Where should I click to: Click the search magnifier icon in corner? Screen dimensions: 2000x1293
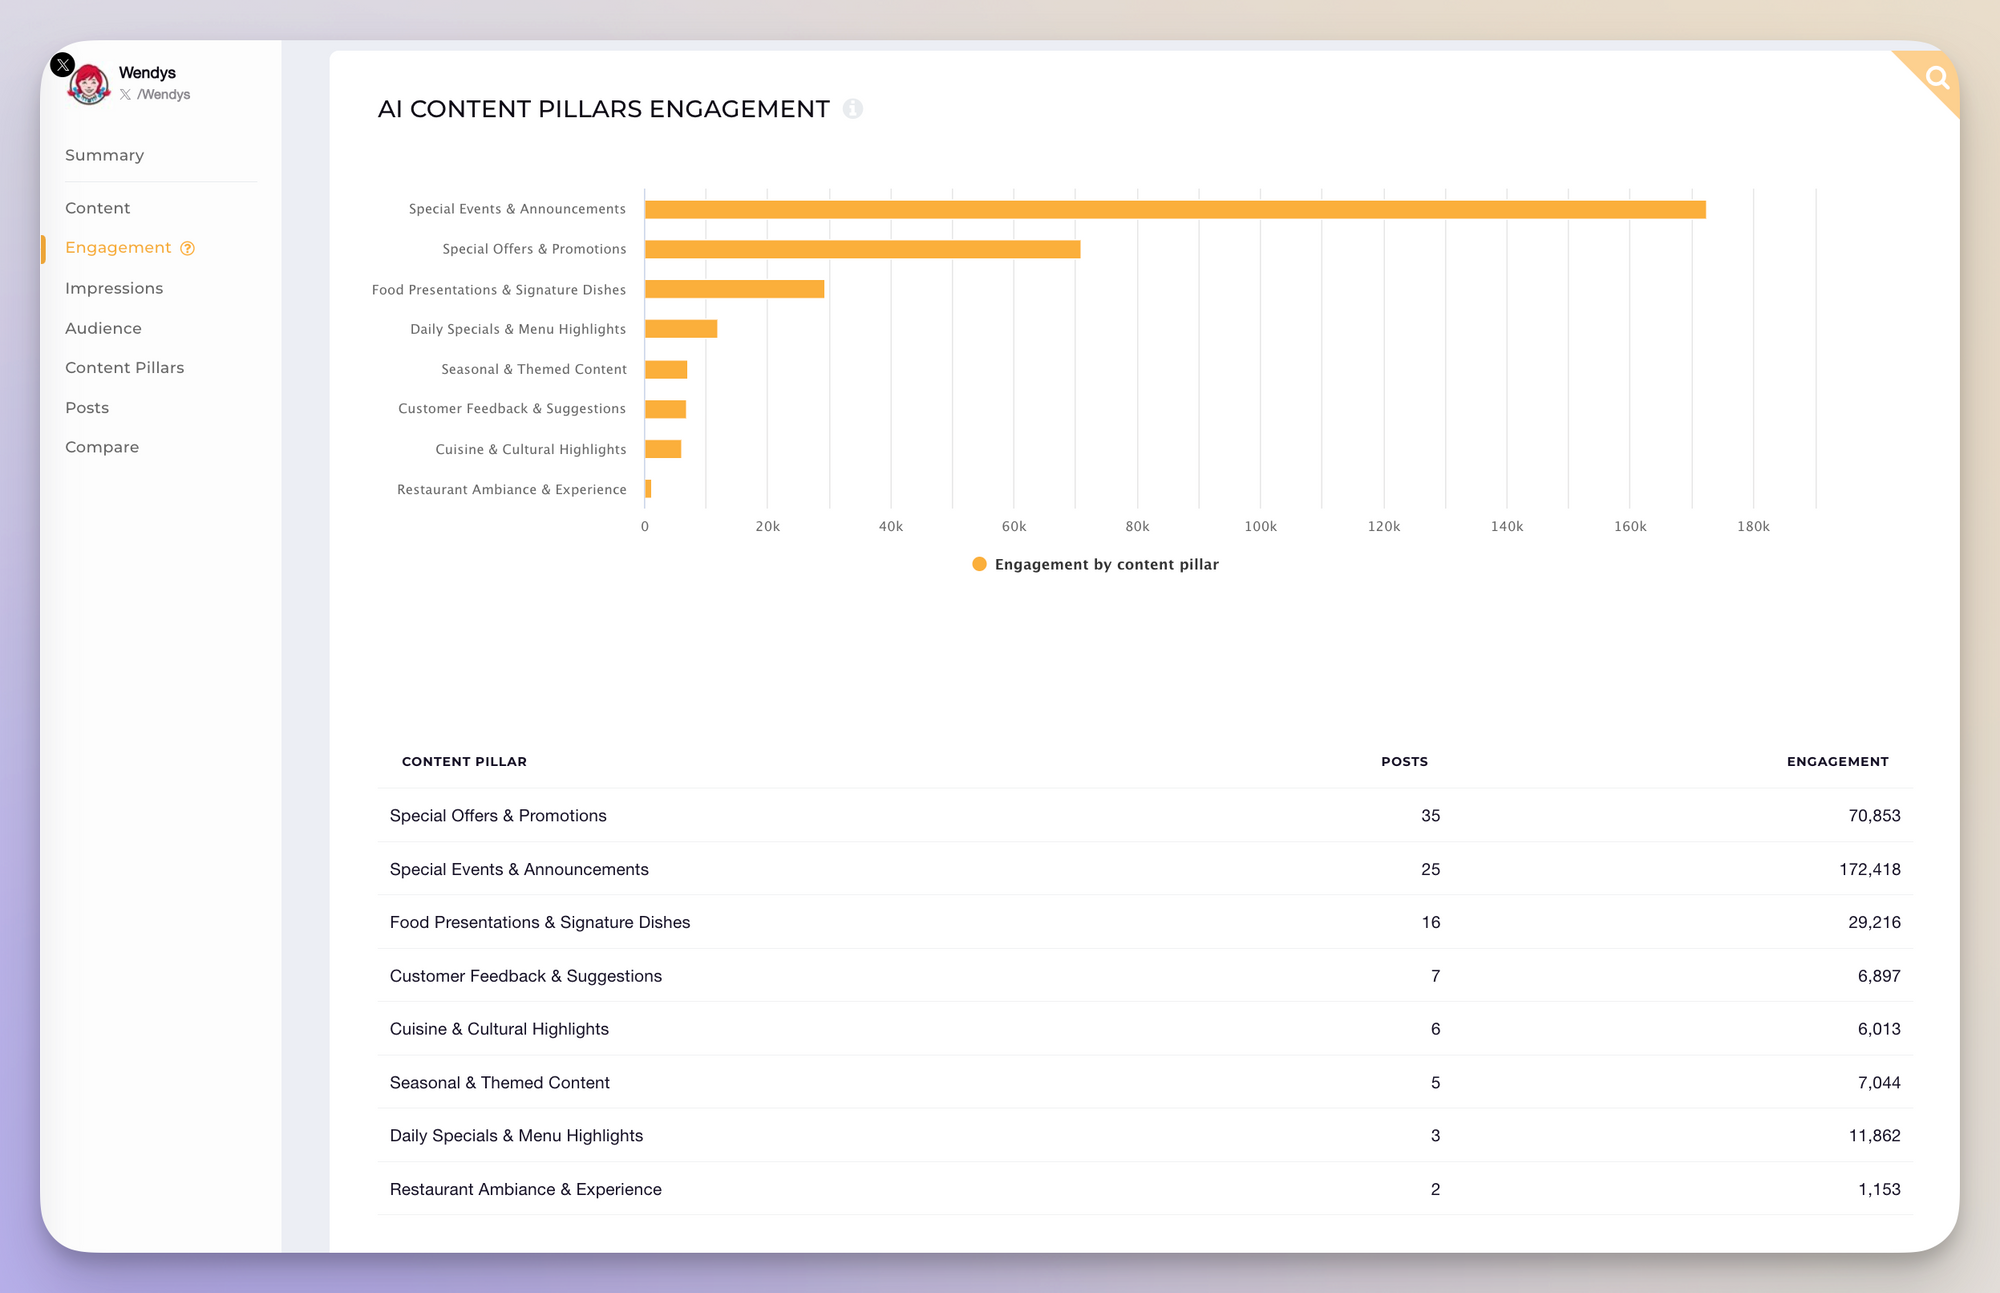(1937, 78)
